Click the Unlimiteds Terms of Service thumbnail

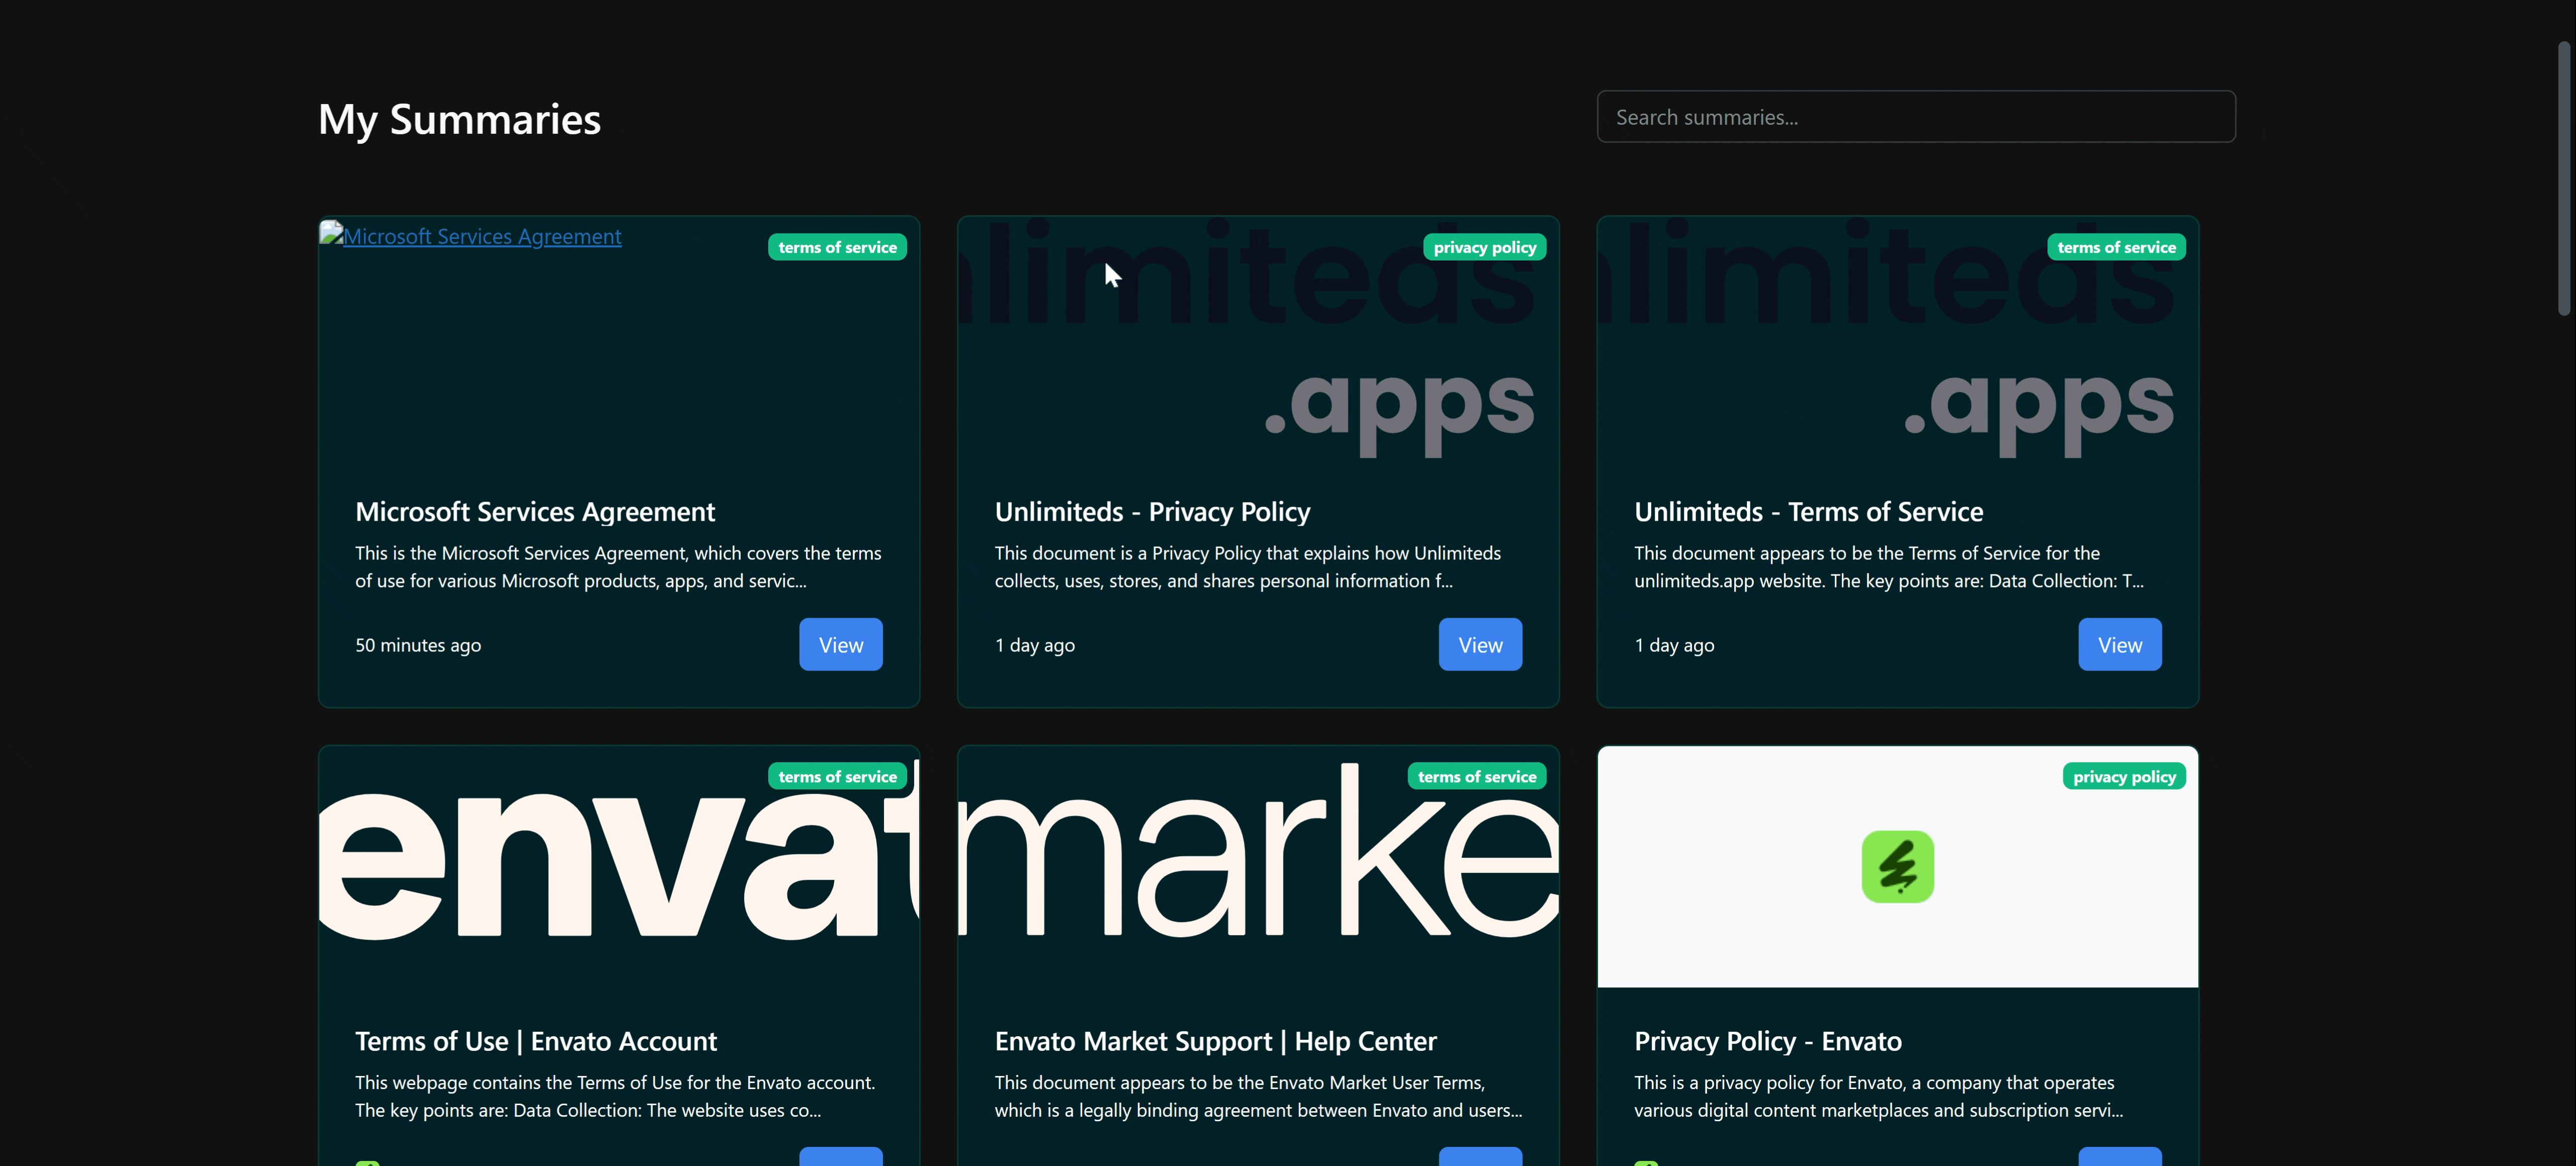1897,338
